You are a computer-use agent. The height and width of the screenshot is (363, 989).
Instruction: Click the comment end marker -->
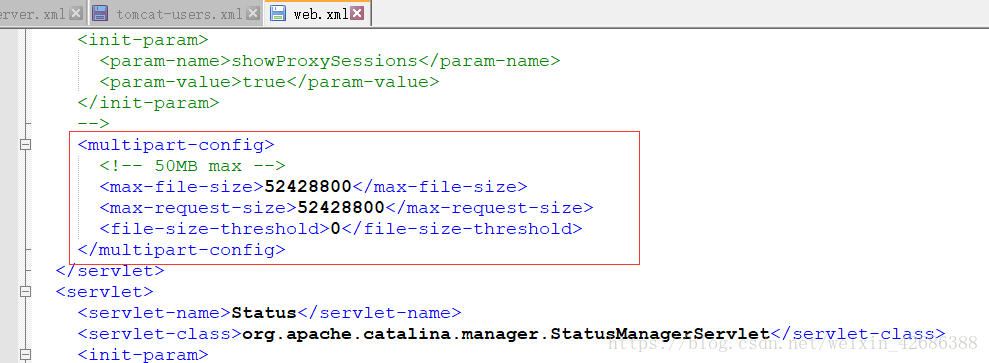(93, 124)
